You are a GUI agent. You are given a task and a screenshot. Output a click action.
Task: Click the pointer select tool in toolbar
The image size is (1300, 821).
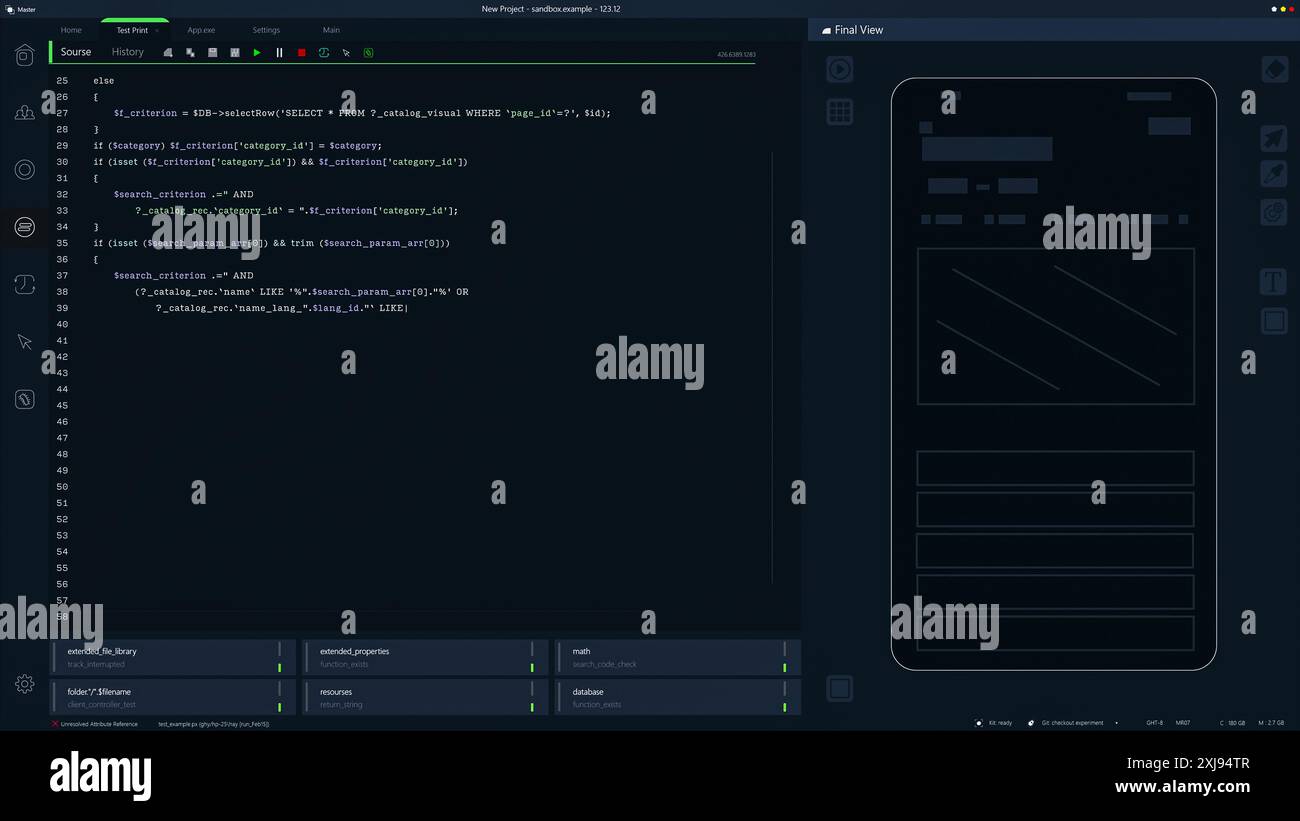pos(346,53)
